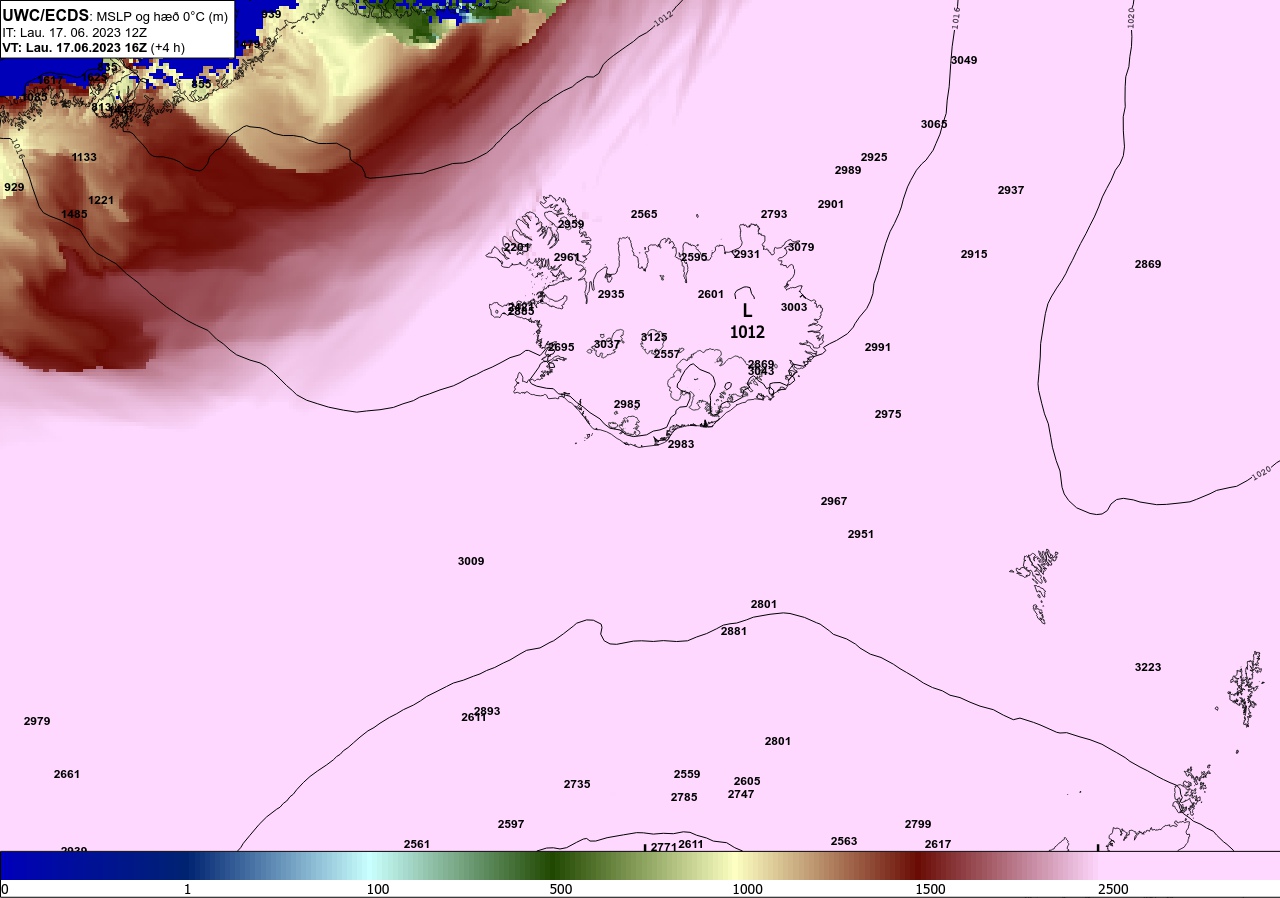This screenshot has height=898, width=1280.
Task: Click the 2561 height value
Action: coord(417,844)
